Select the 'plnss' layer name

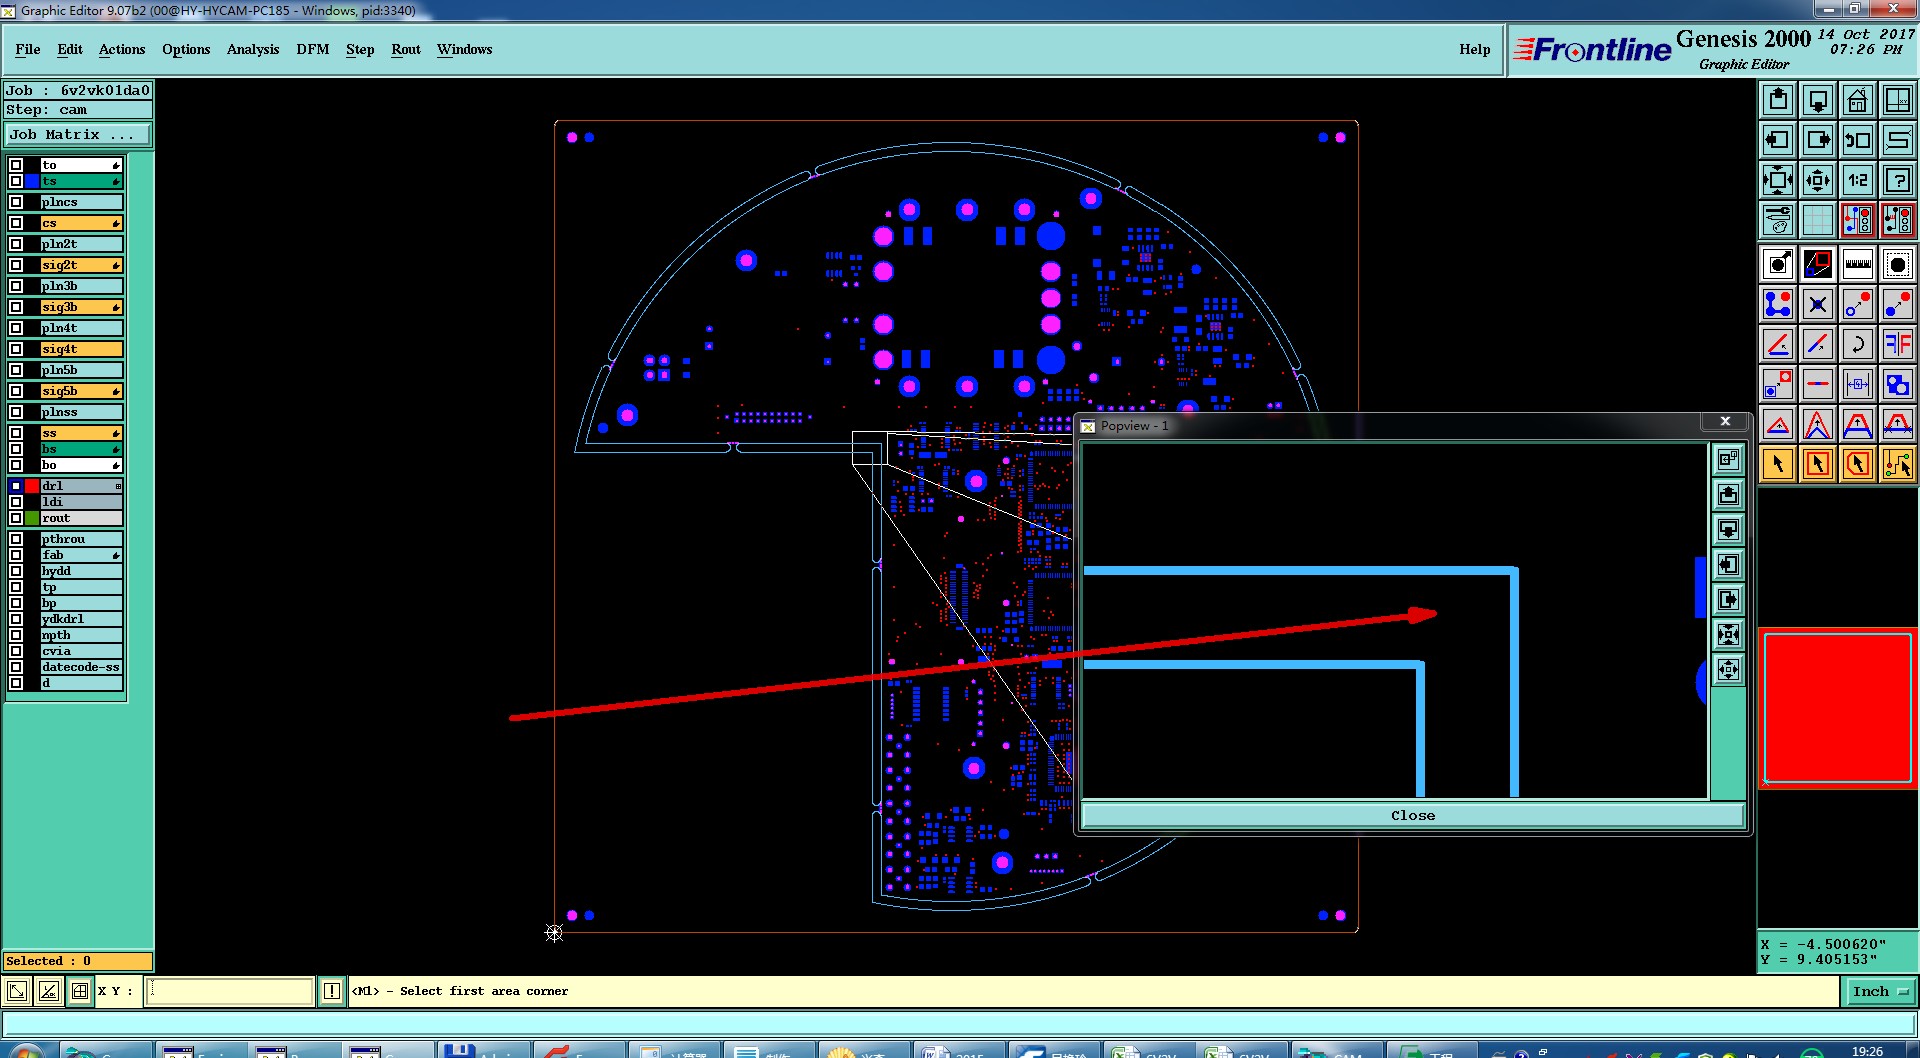pos(82,412)
